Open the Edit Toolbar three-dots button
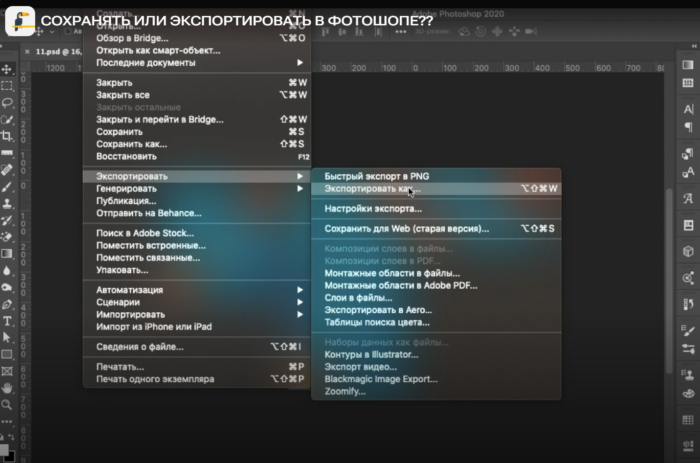The image size is (700, 463). tap(7, 421)
